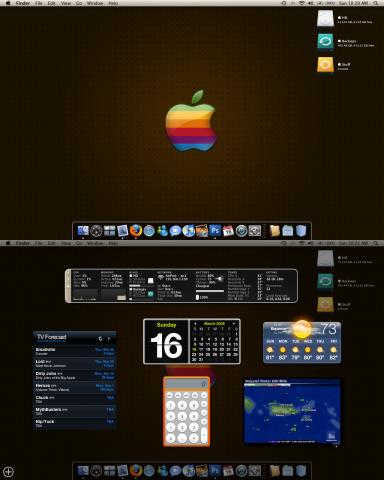Select Heroes in TV Forecast list

tap(75, 387)
